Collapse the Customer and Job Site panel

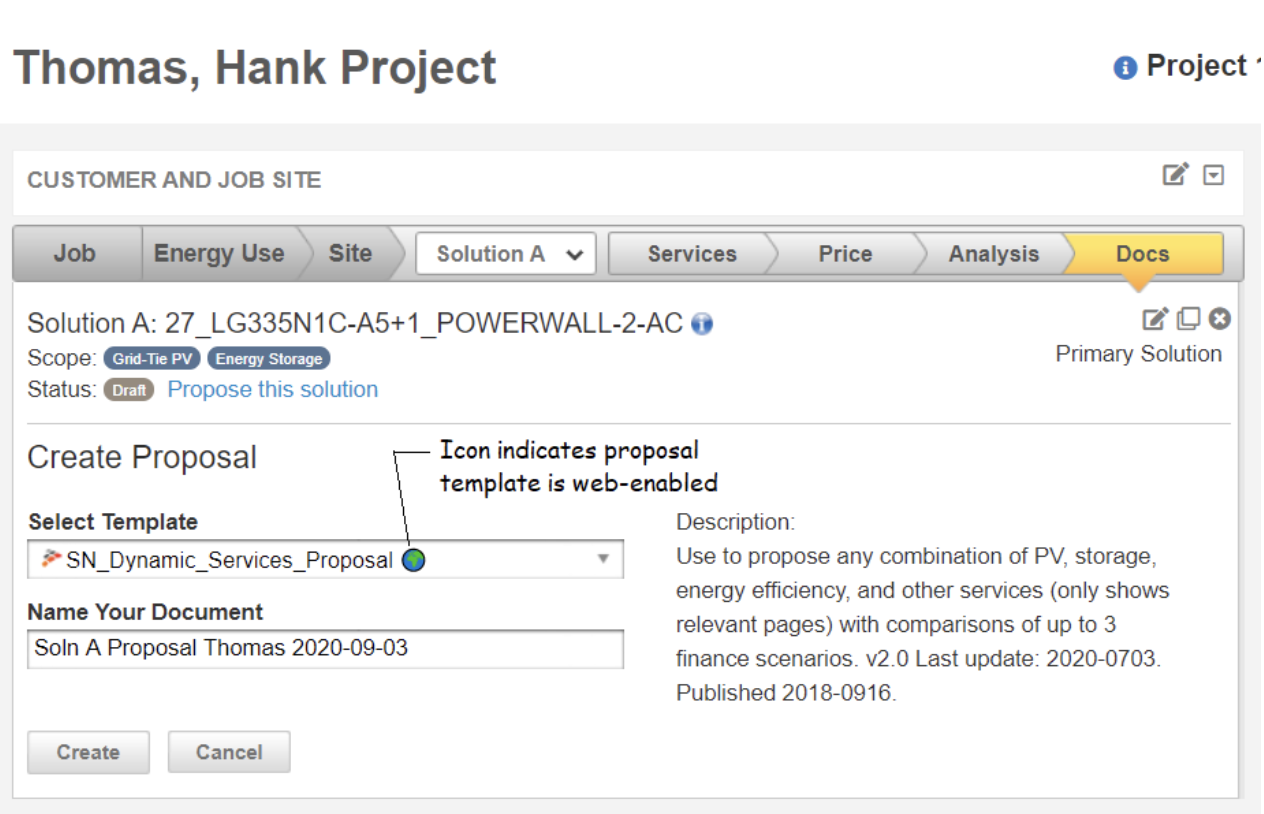click(x=1213, y=176)
